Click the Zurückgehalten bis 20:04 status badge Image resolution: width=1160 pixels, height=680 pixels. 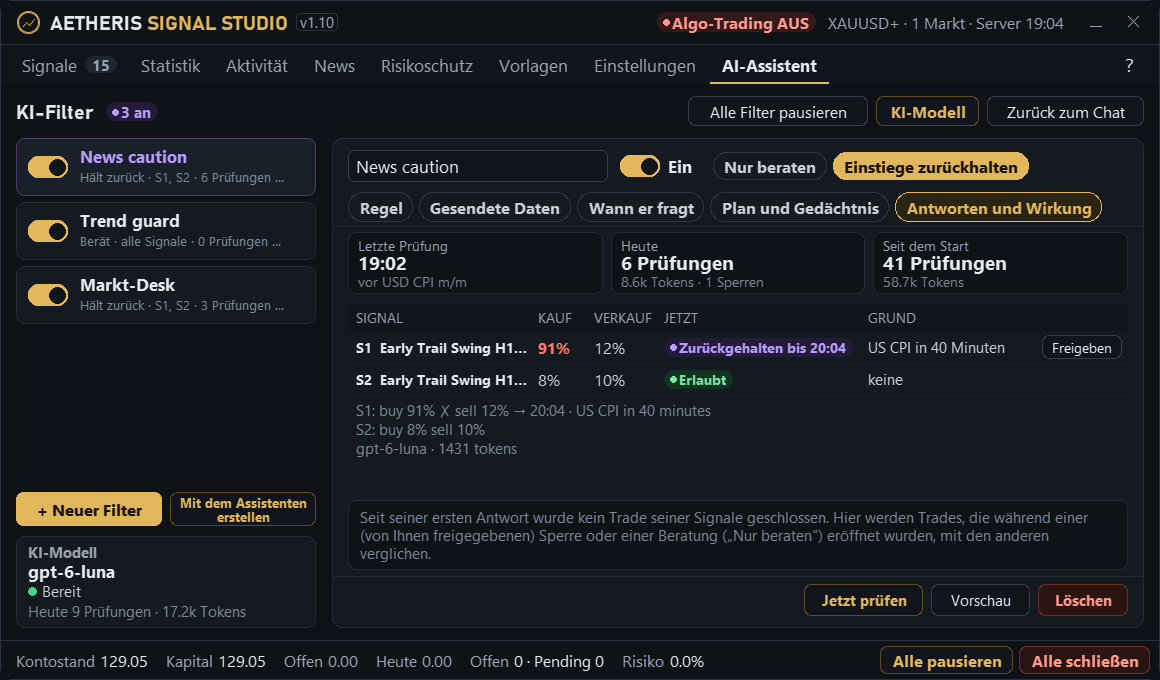click(x=758, y=348)
